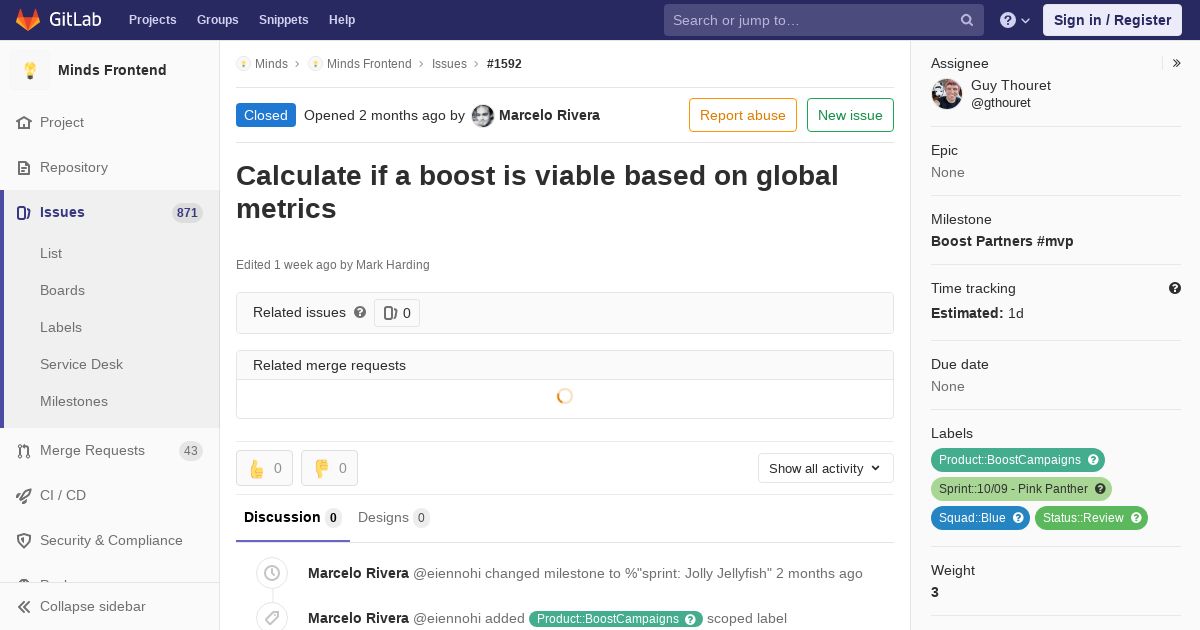Open the Boards sidebar item

point(62,290)
